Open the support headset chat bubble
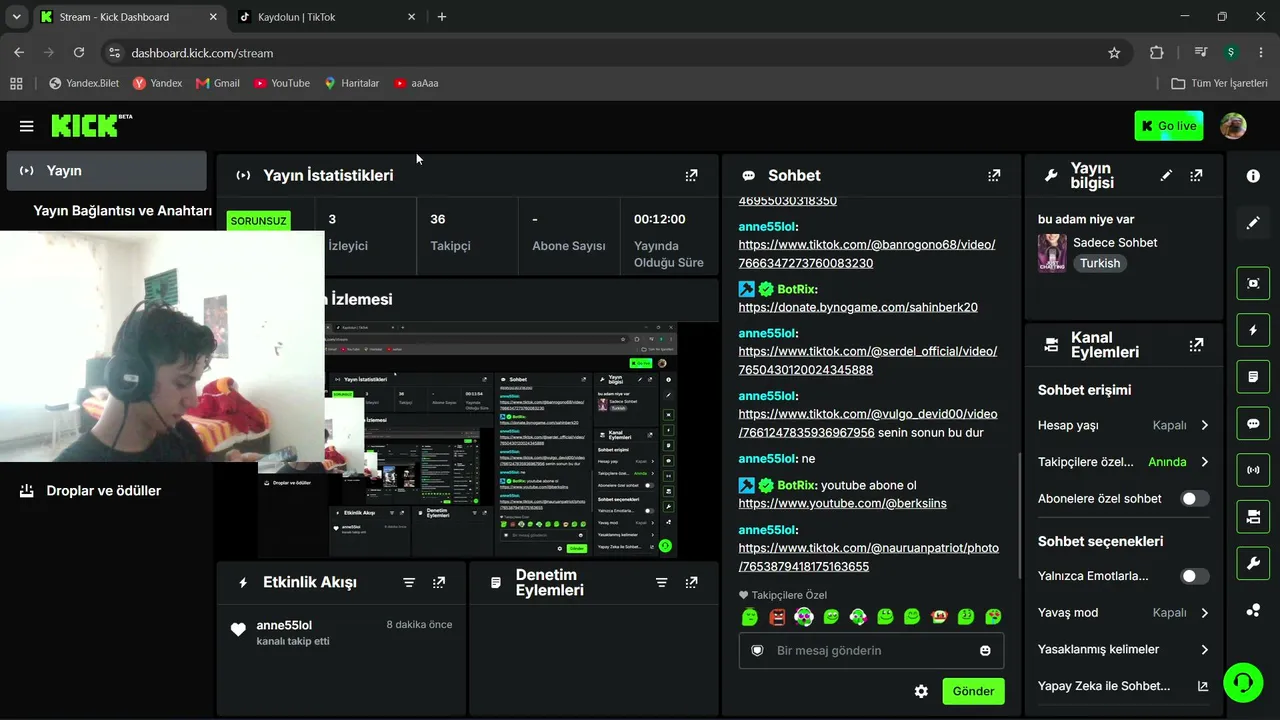Viewport: 1280px width, 720px height. point(1243,683)
